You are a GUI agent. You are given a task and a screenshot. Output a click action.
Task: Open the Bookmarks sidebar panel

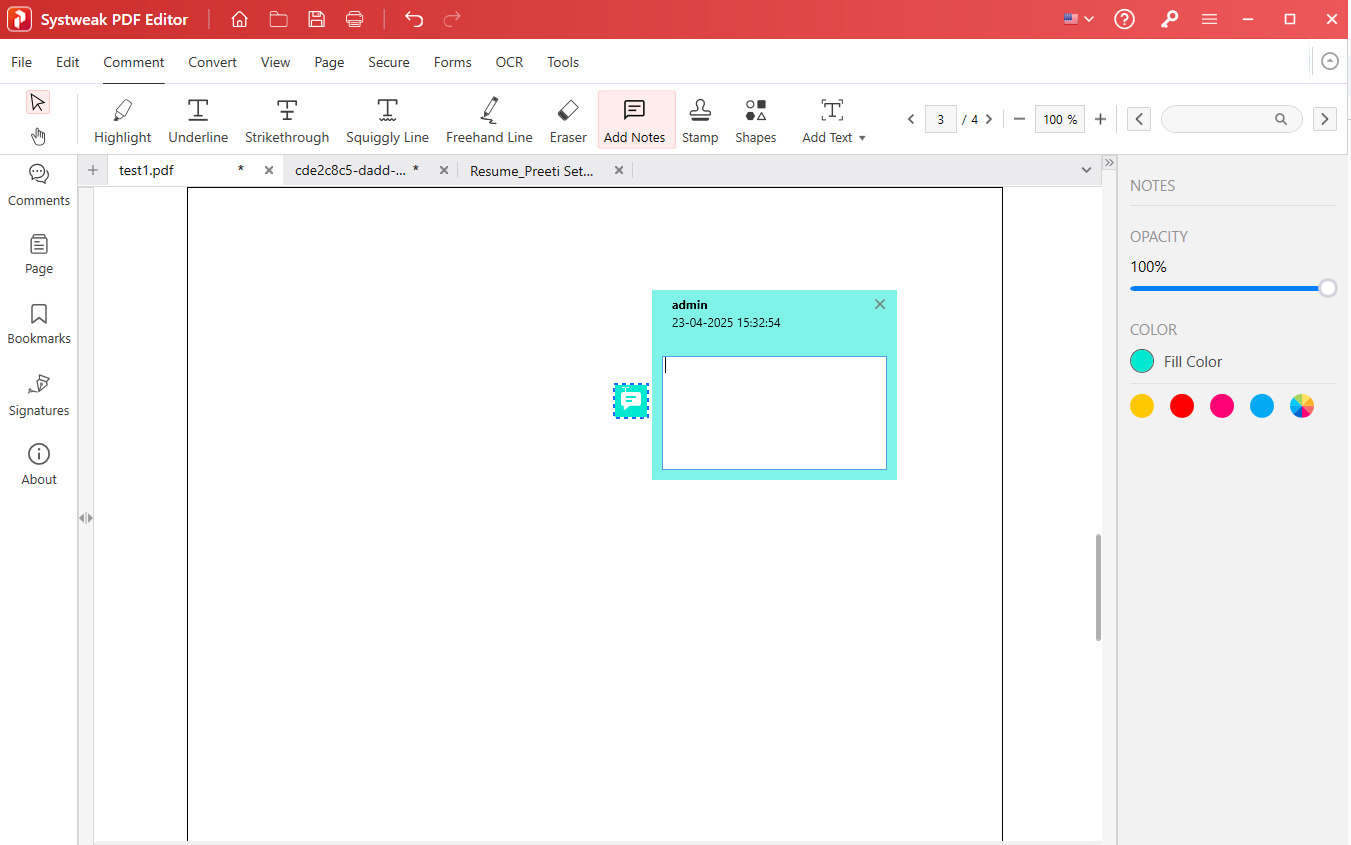(x=39, y=324)
